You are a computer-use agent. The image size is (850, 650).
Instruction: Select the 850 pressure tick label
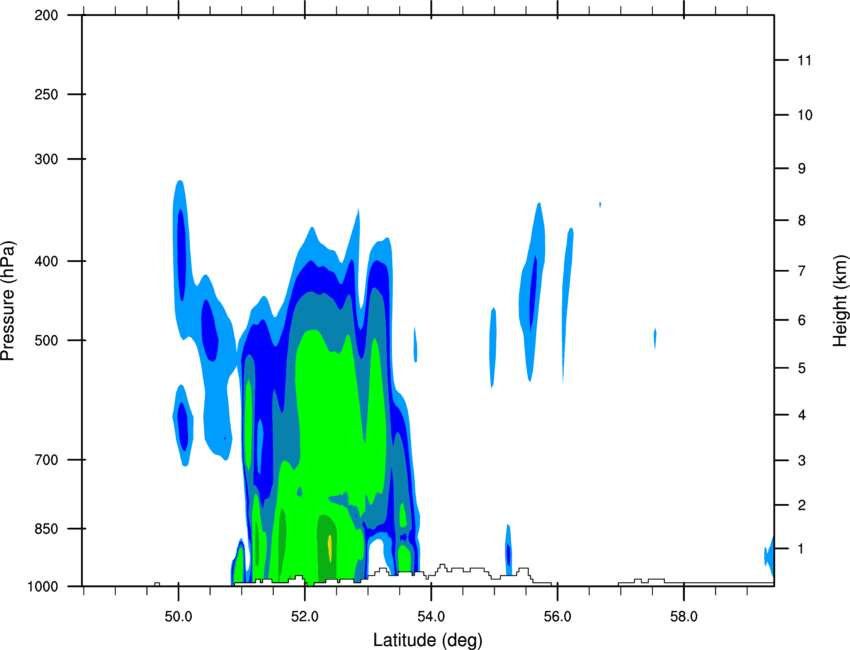pos(46,529)
